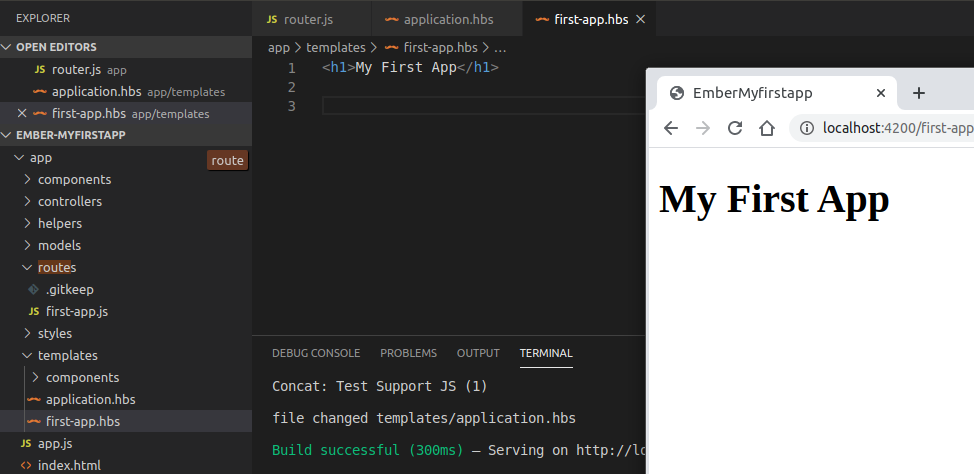Close first-app.hbs in the open editors list
974x474 pixels.
click(x=22, y=113)
